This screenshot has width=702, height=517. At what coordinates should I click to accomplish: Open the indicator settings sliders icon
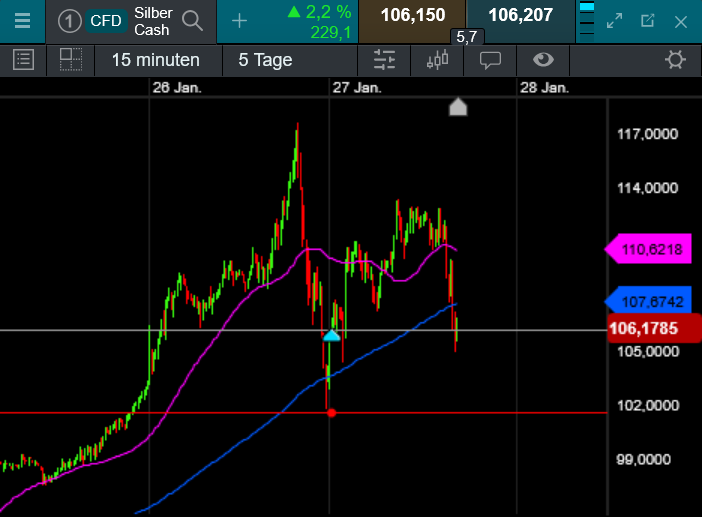(384, 60)
